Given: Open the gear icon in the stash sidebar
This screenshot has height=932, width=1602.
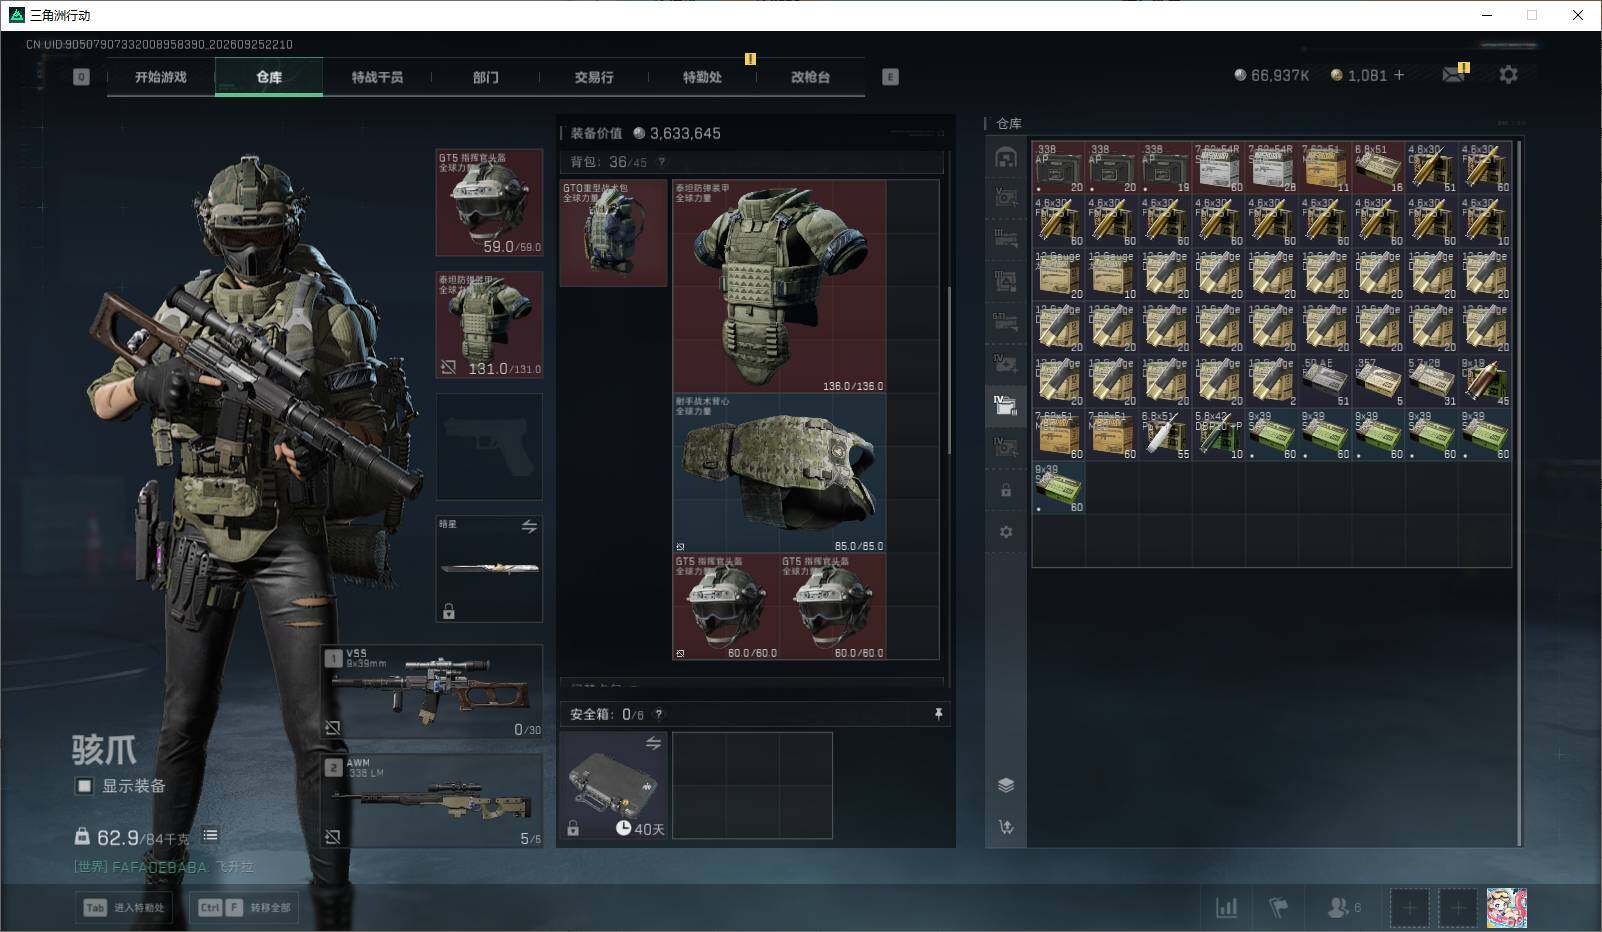Looking at the screenshot, I should (x=1006, y=532).
